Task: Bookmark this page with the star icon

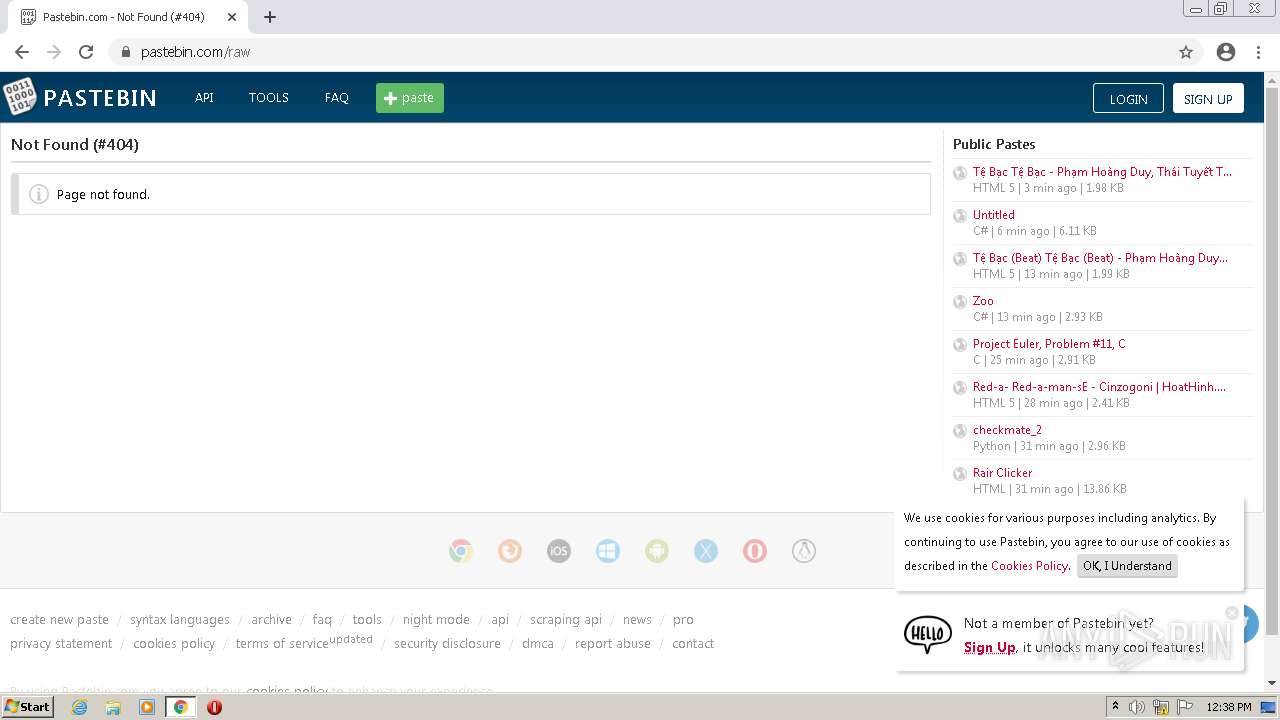Action: click(x=1186, y=52)
